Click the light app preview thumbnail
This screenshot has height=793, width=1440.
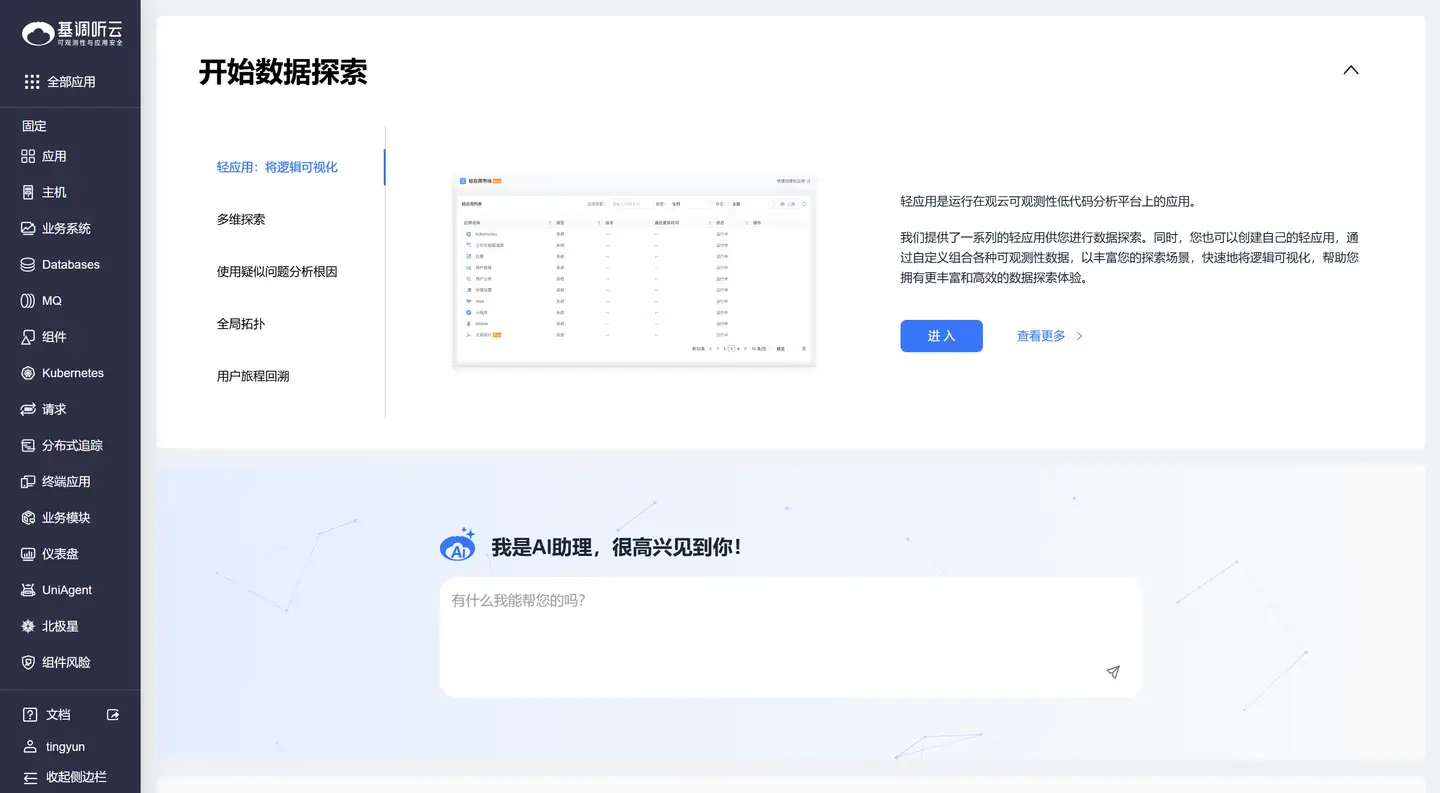coord(633,271)
